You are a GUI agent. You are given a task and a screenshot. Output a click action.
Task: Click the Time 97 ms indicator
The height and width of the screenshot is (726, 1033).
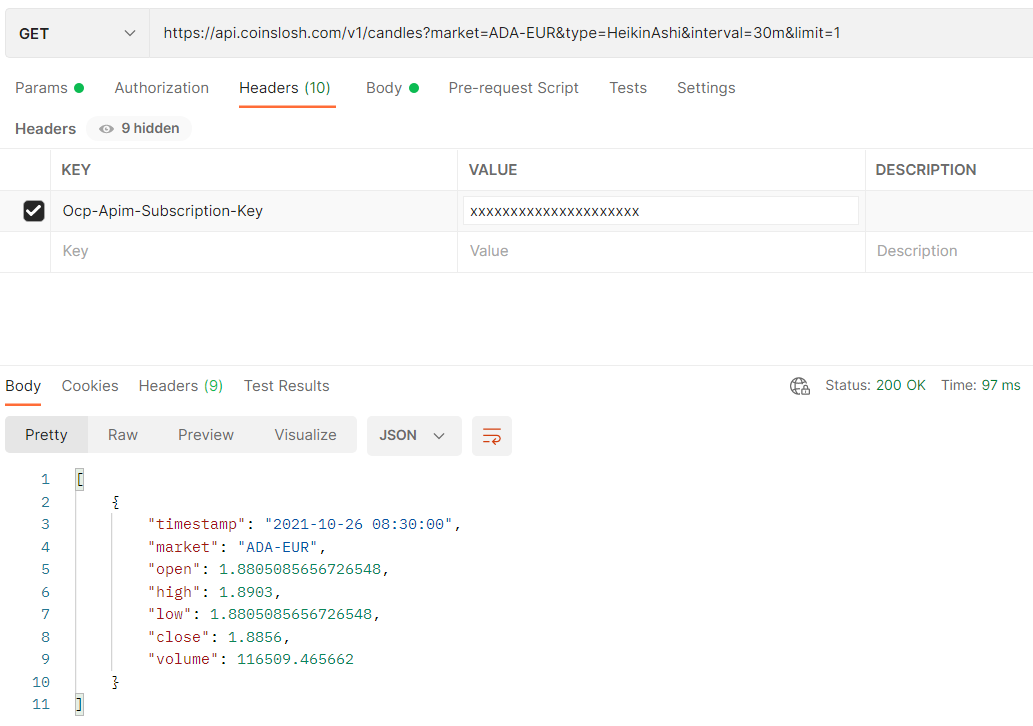[981, 385]
